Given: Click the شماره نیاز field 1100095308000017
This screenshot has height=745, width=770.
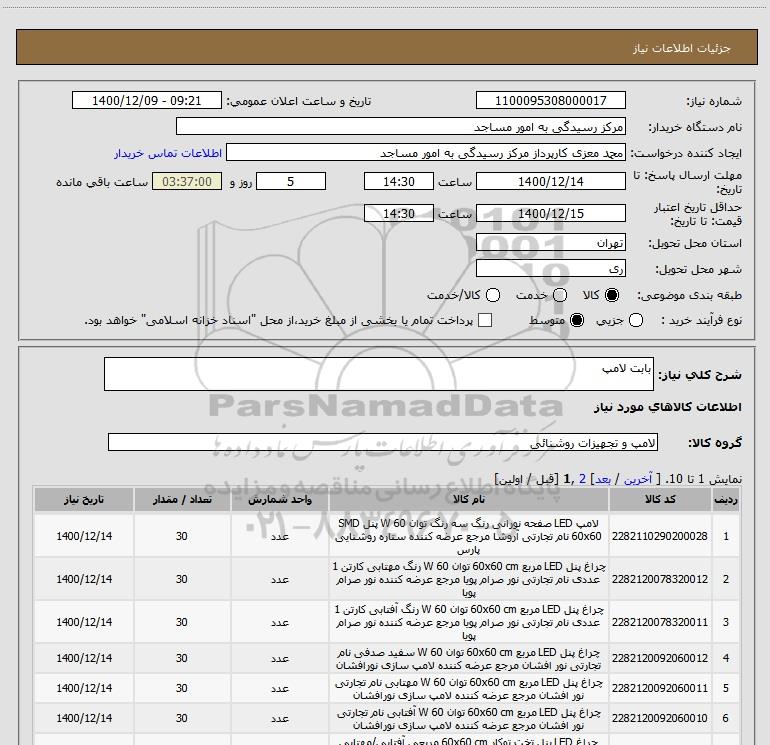Looking at the screenshot, I should (x=550, y=100).
